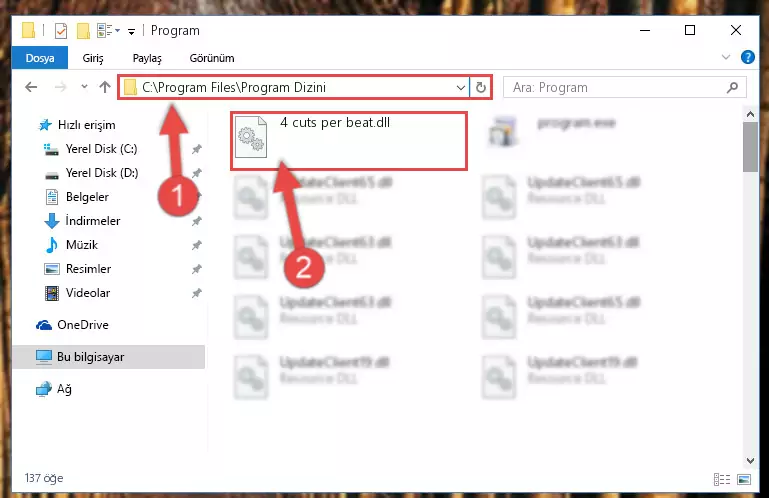The image size is (769, 498).
Task: Click the back navigation arrow
Action: [x=31, y=87]
